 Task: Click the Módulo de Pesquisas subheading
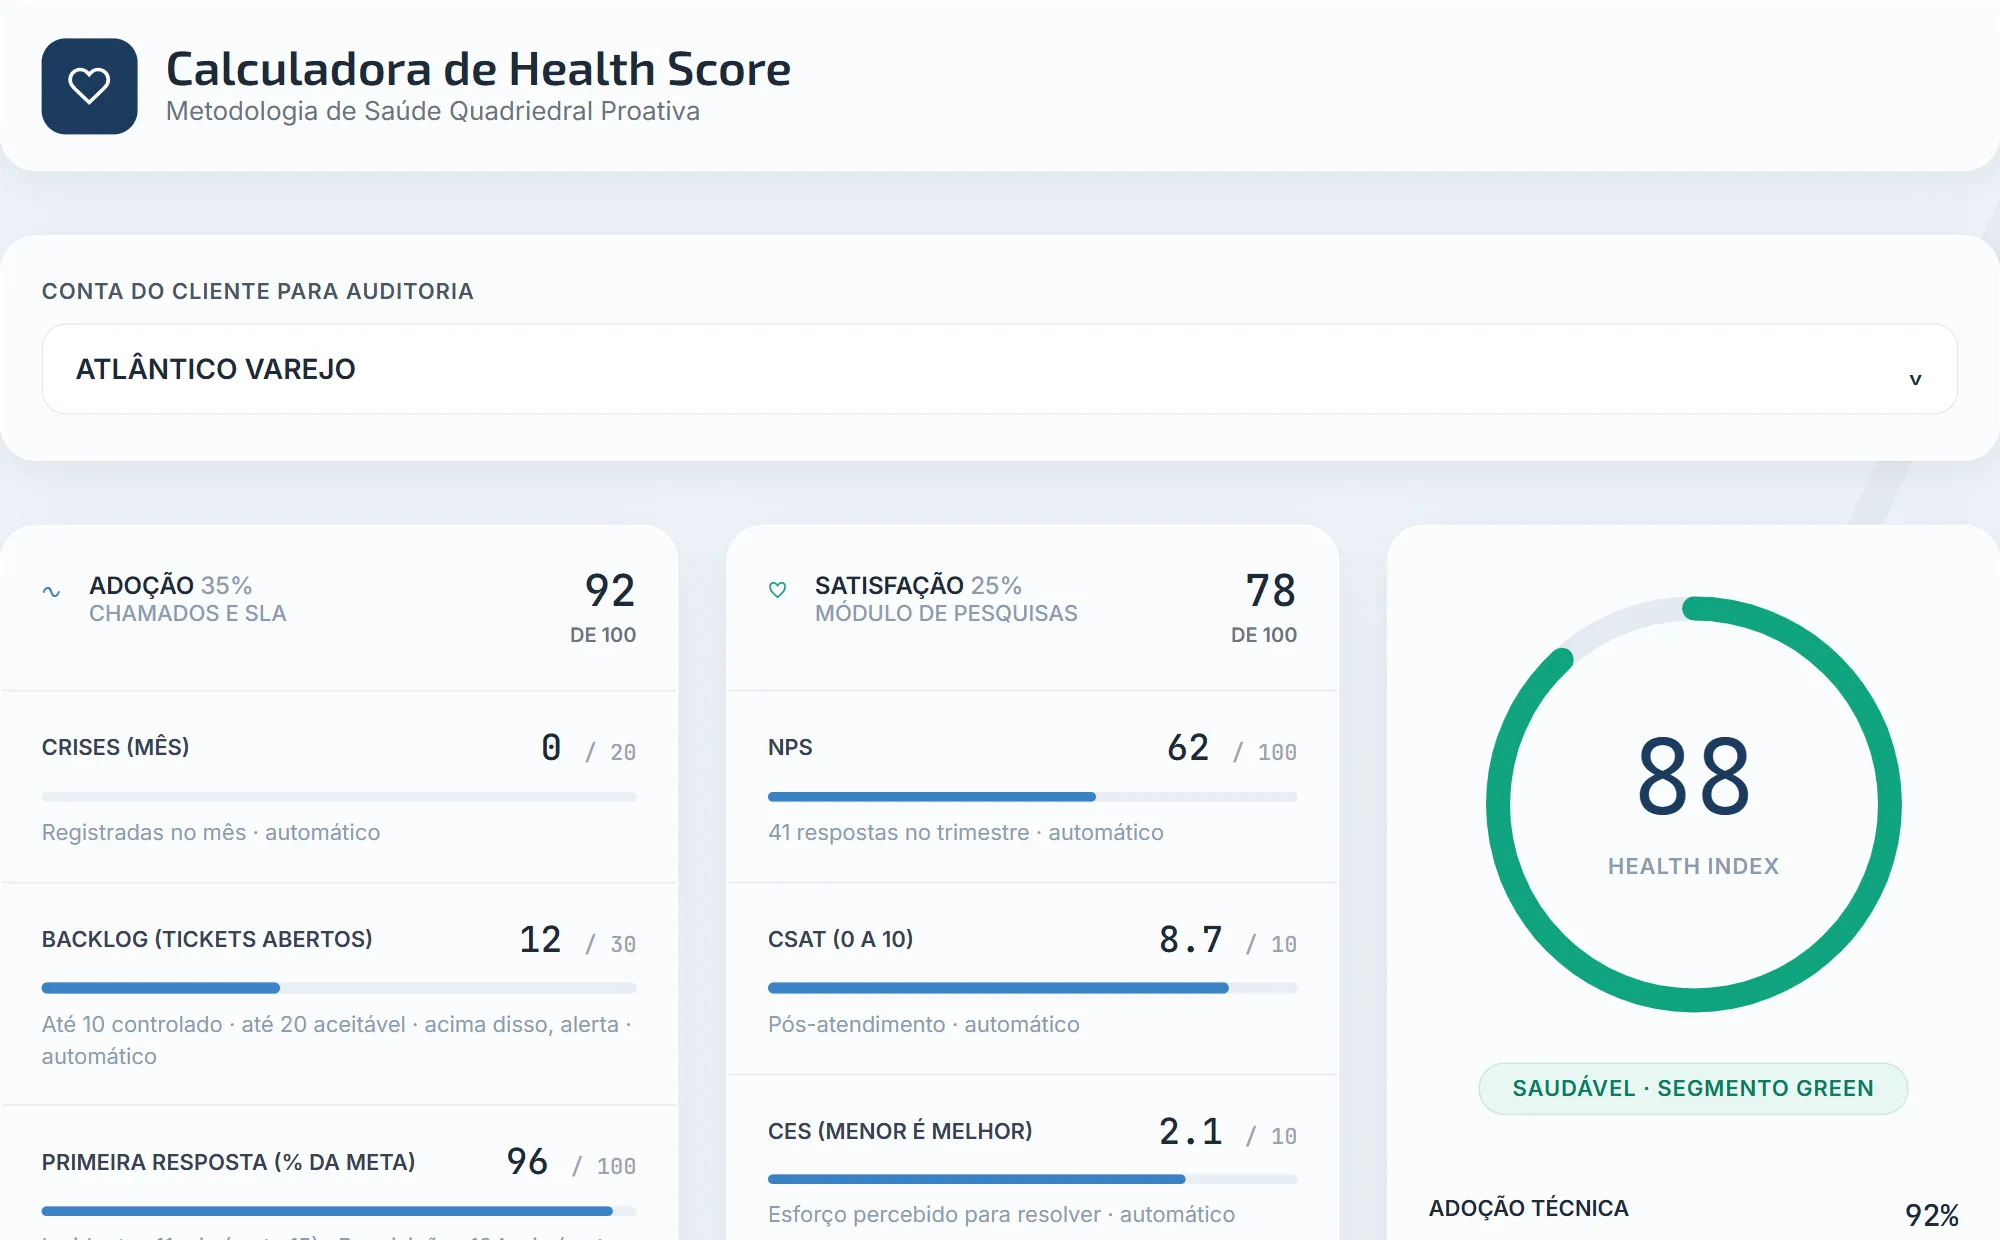[946, 613]
